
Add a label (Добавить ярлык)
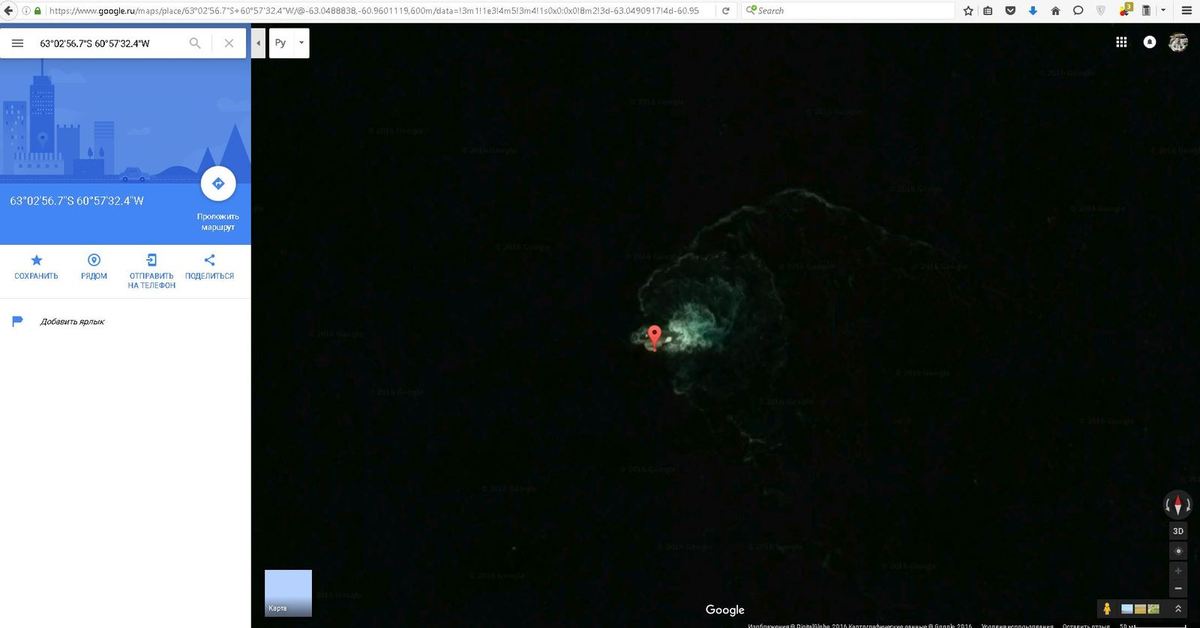(72, 322)
